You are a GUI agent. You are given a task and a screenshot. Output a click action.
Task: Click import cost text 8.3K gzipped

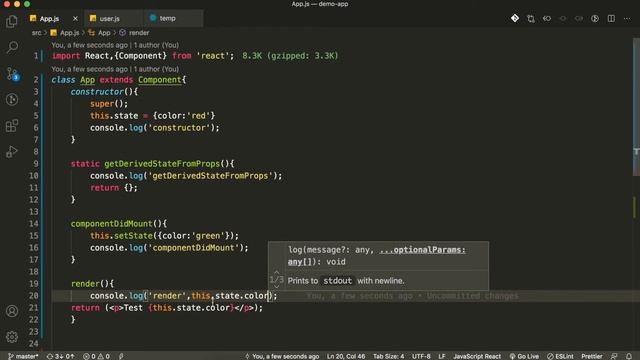(290, 56)
